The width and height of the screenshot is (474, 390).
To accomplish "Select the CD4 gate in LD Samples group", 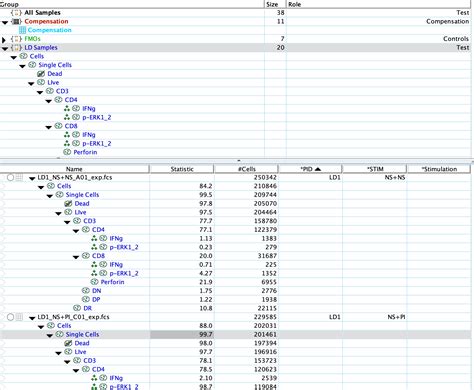I will (x=71, y=100).
